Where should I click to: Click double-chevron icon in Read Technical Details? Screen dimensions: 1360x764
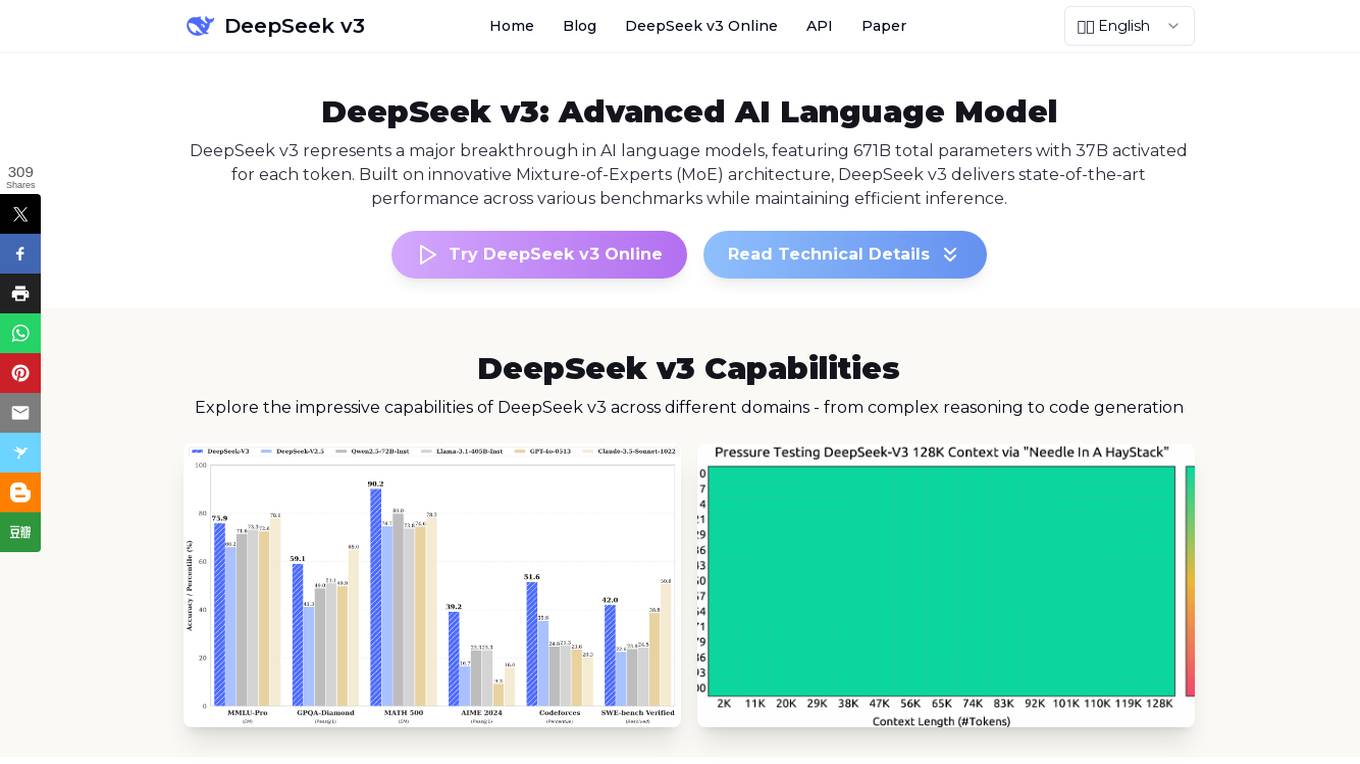(x=950, y=255)
